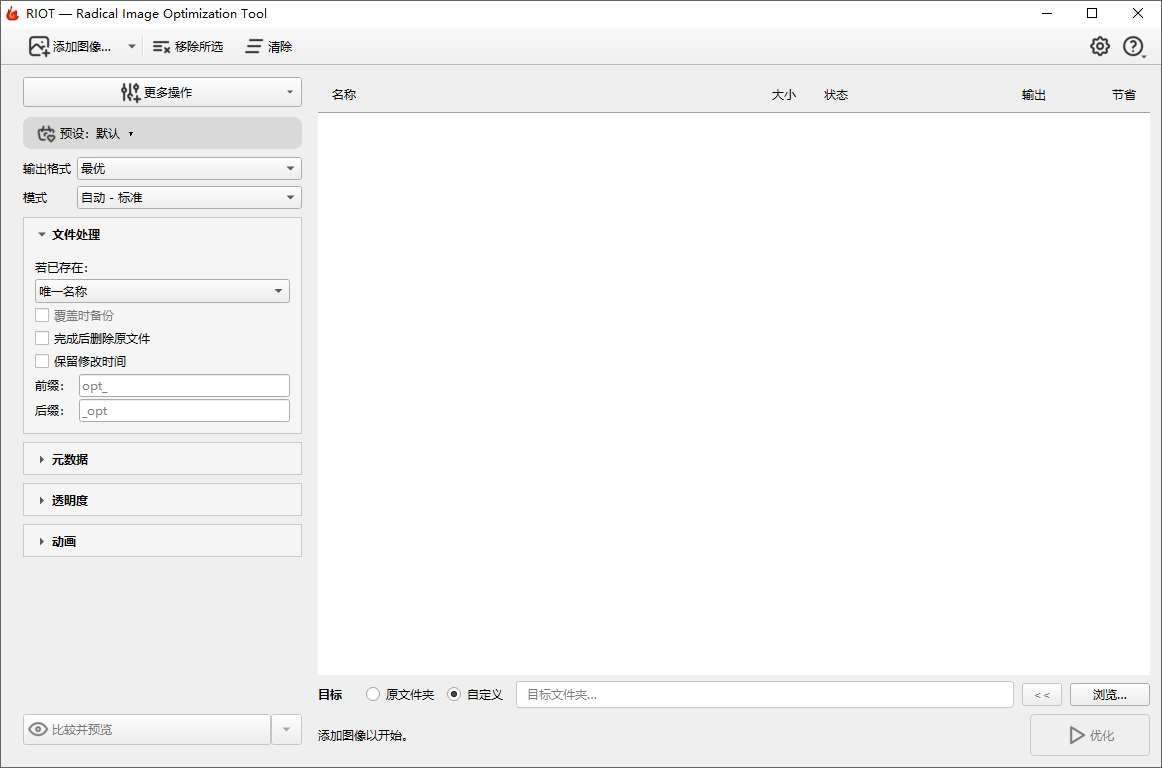1162x768 pixels.
Task: Click the Output (输出) column header
Action: pyautogui.click(x=1034, y=95)
